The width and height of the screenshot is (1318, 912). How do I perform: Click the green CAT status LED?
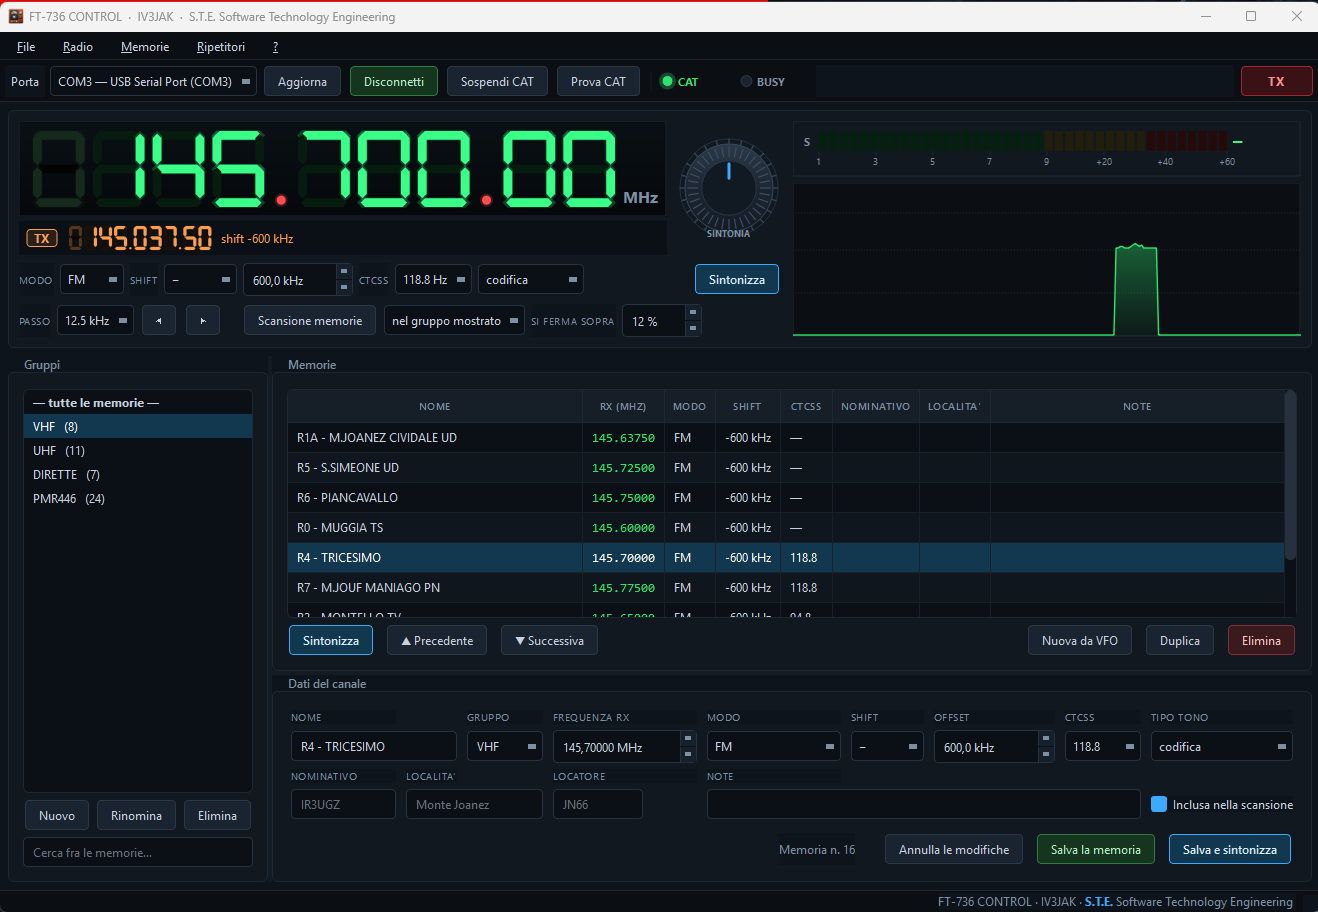coord(667,82)
